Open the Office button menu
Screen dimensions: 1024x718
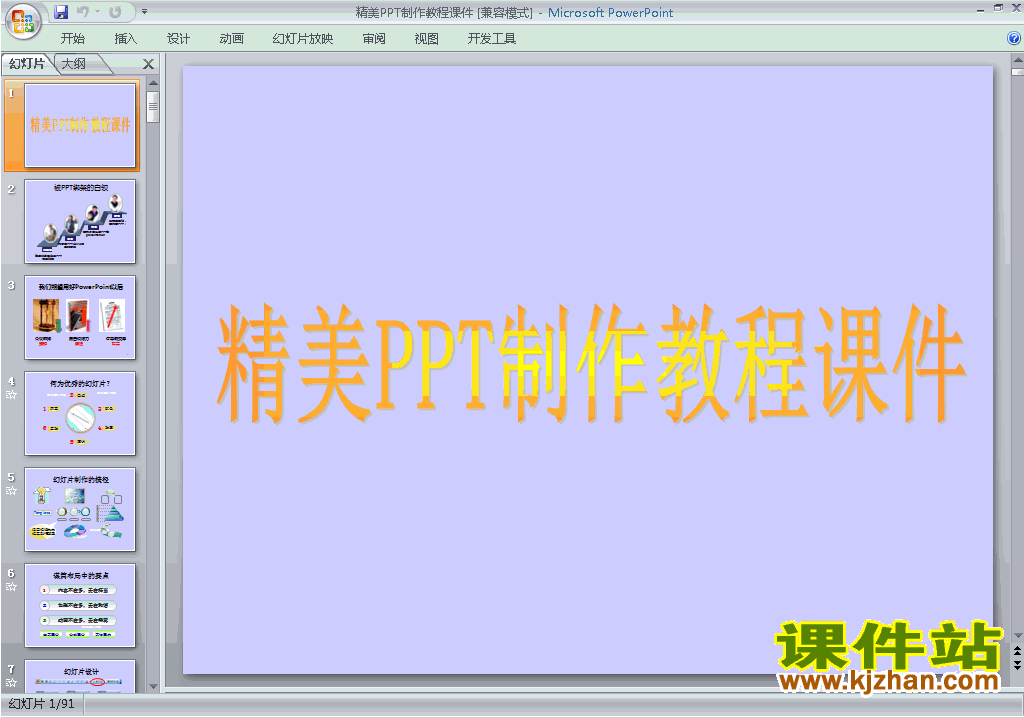click(x=23, y=22)
